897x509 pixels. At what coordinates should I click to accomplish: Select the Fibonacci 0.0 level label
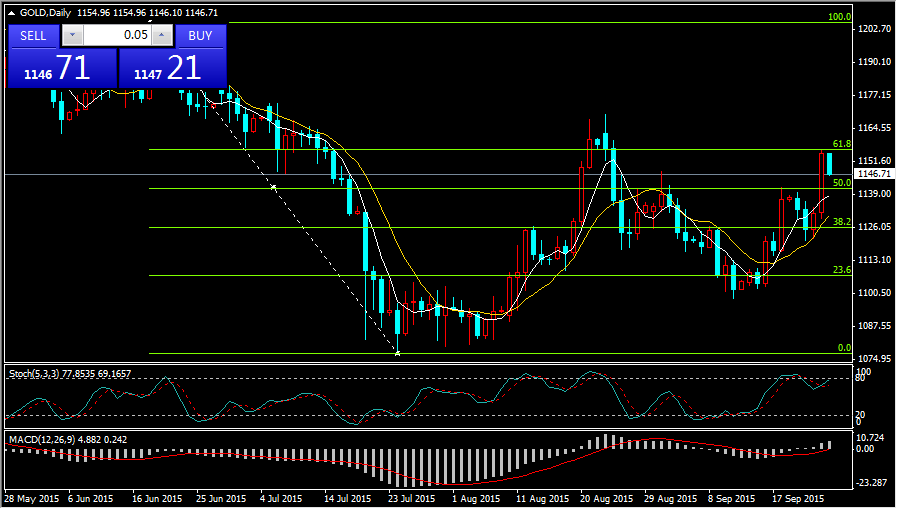click(x=844, y=348)
